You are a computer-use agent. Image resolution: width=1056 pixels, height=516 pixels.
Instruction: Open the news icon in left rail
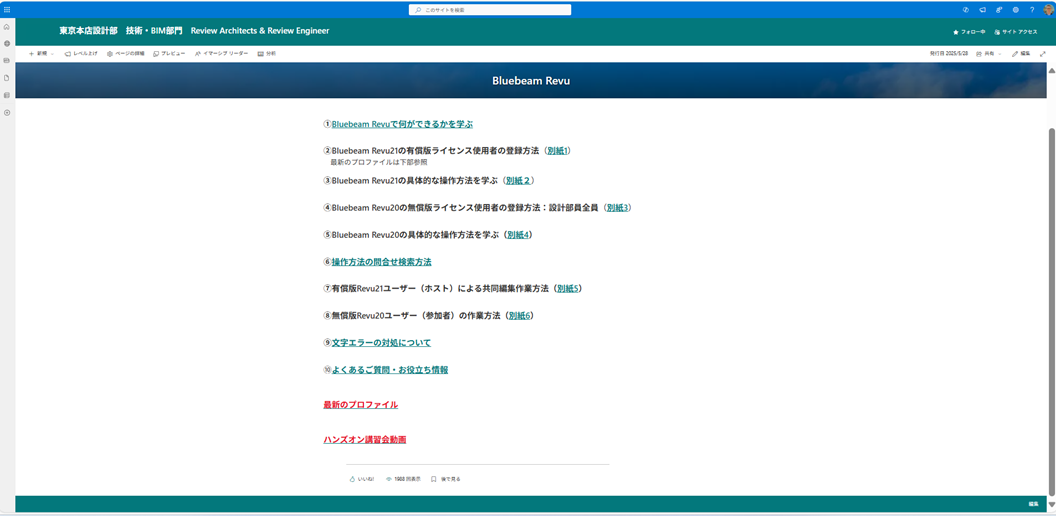tap(7, 60)
